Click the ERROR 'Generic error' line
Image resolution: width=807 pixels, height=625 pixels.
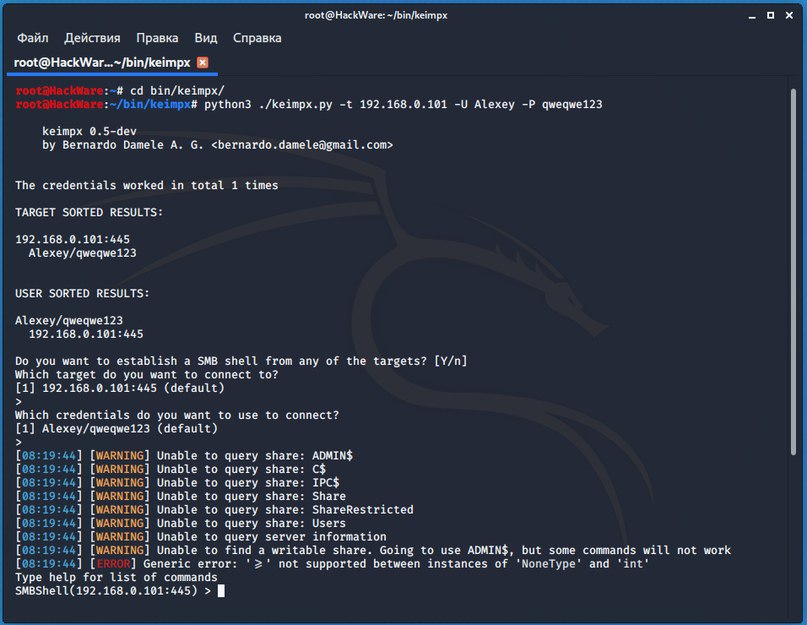point(332,564)
